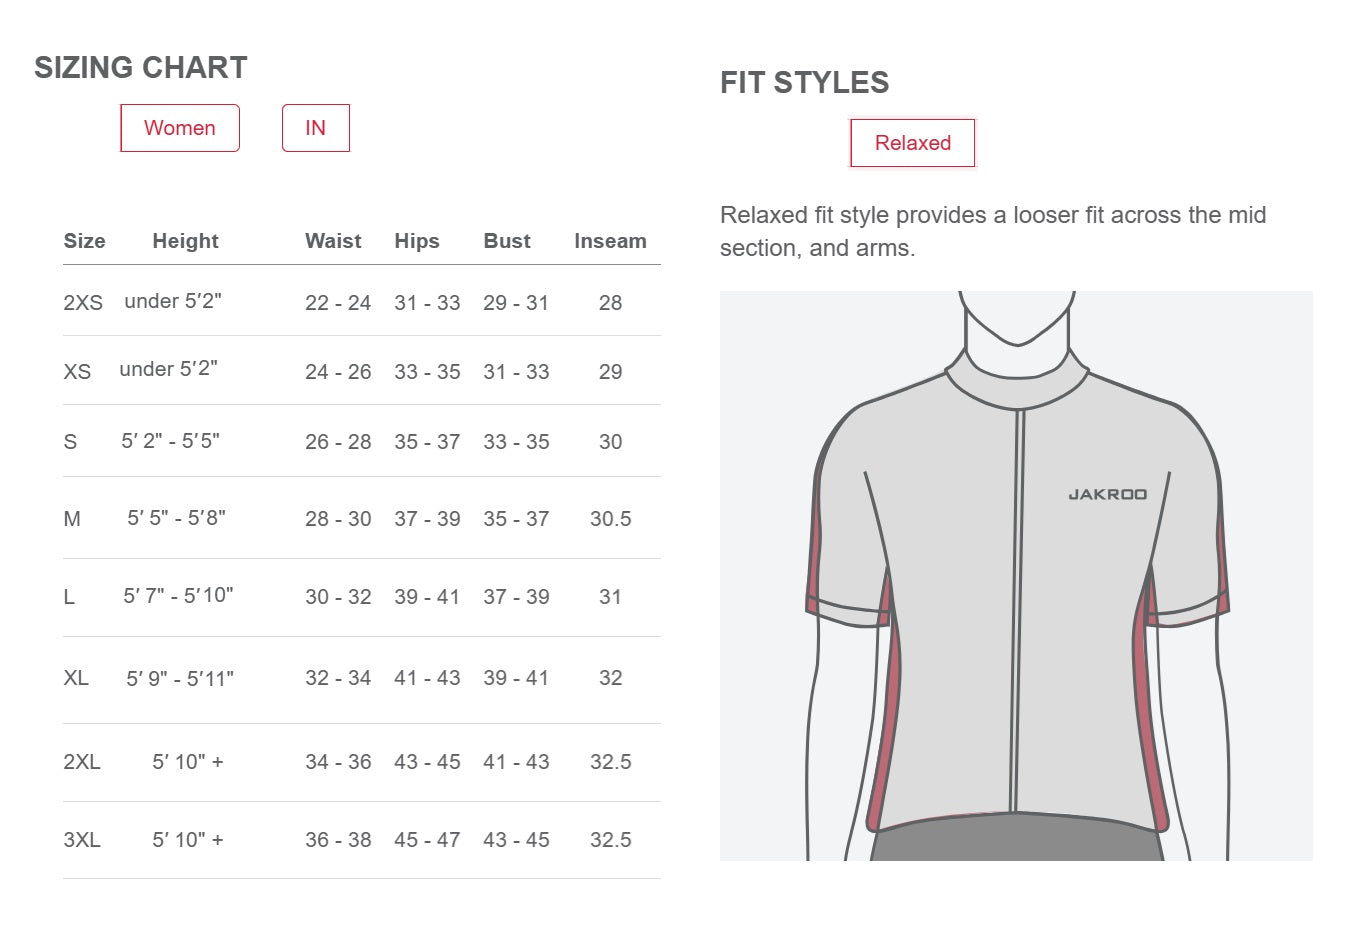Click the Hips column header
Viewport: 1352px width, 930px height.
pyautogui.click(x=417, y=241)
